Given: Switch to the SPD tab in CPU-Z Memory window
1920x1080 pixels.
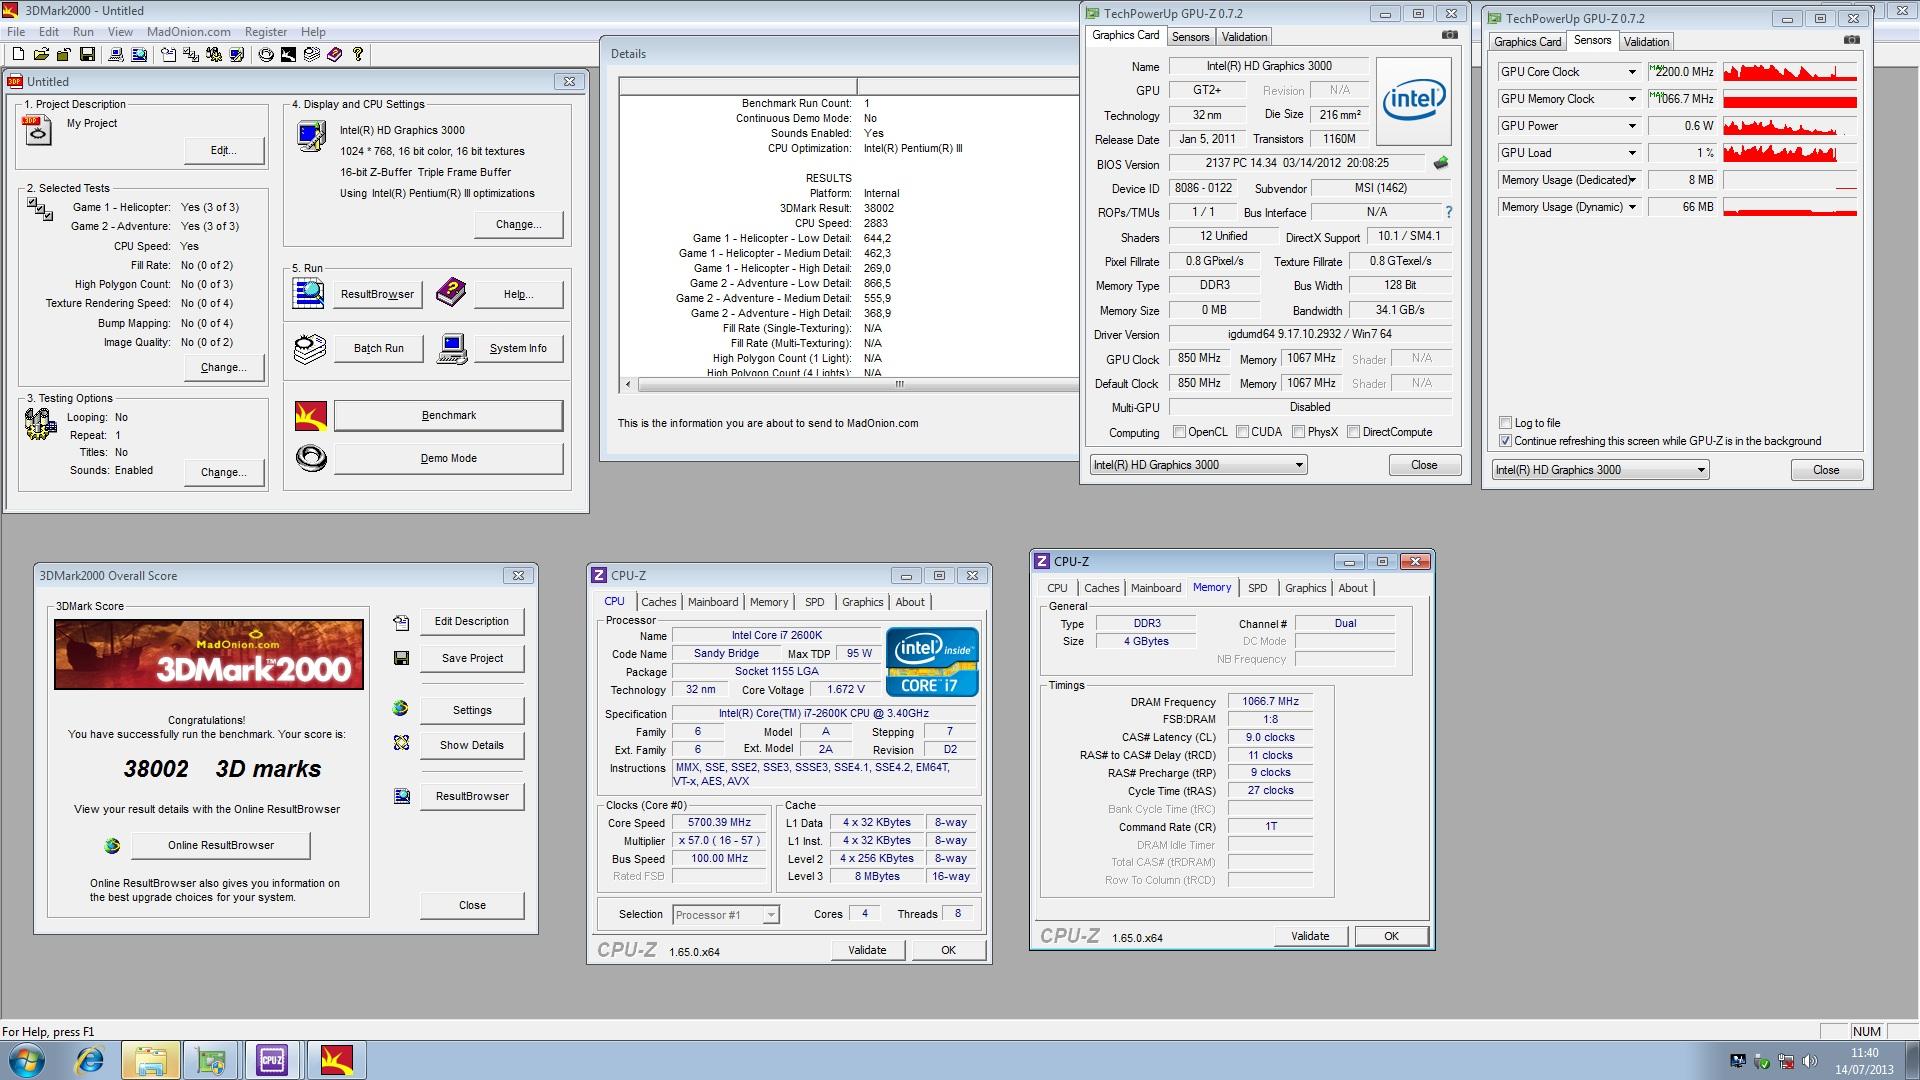Looking at the screenshot, I should tap(1257, 588).
